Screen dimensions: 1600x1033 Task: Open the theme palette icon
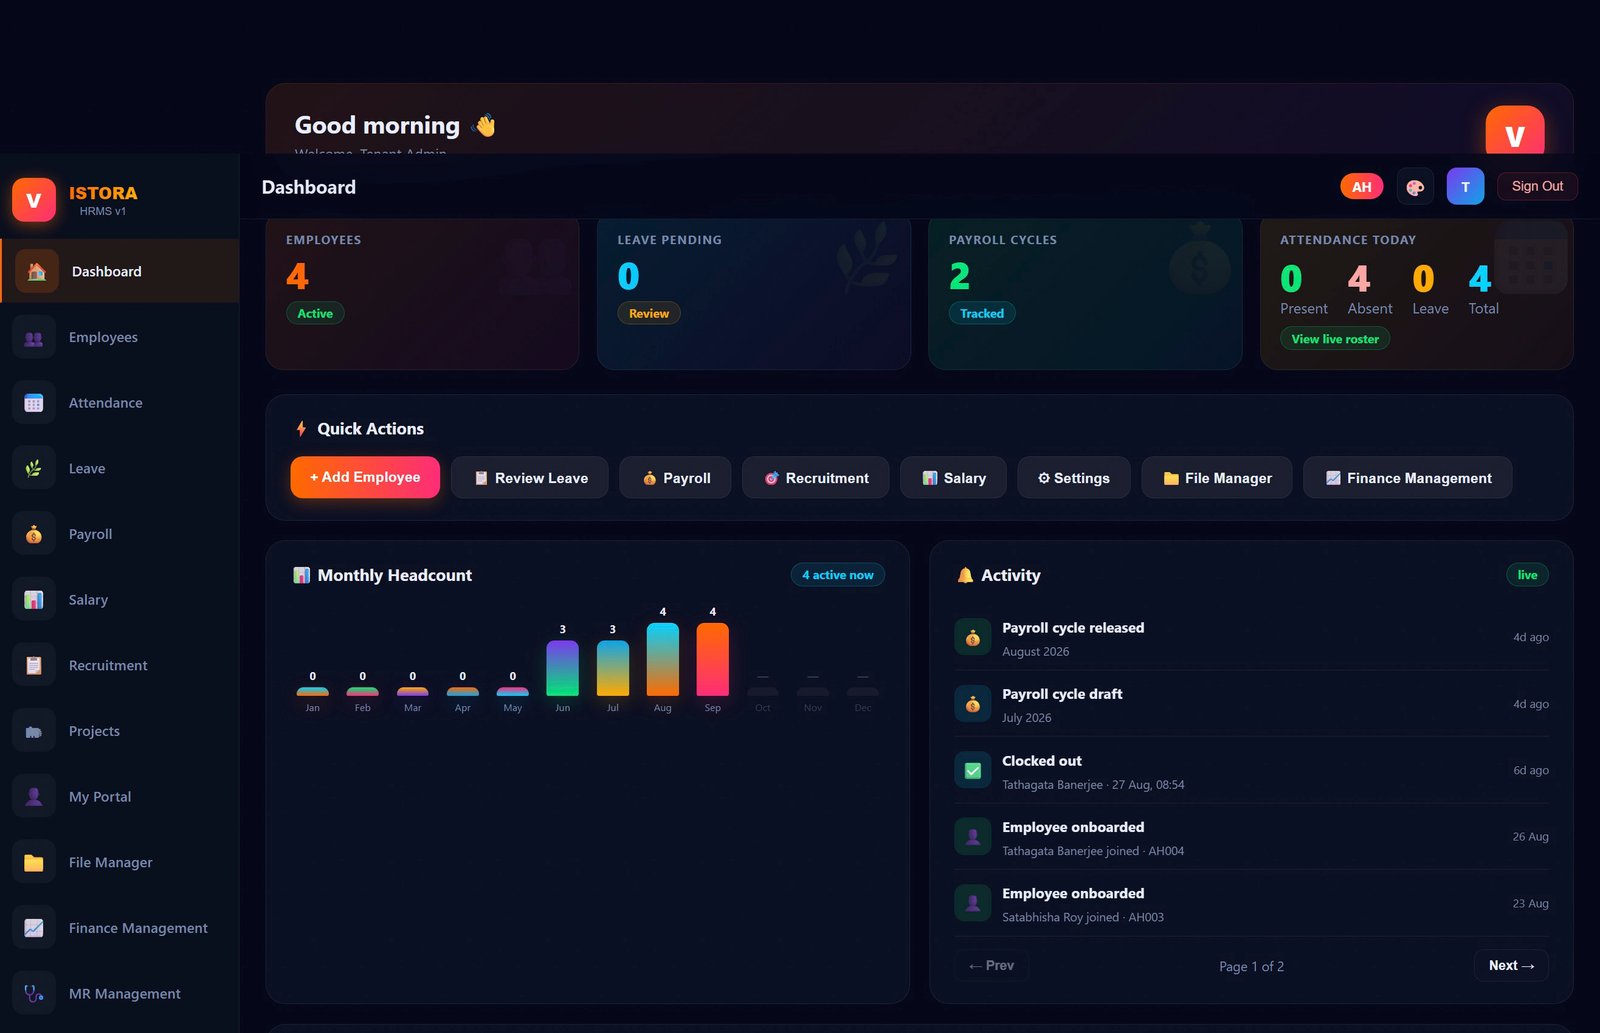(1415, 187)
